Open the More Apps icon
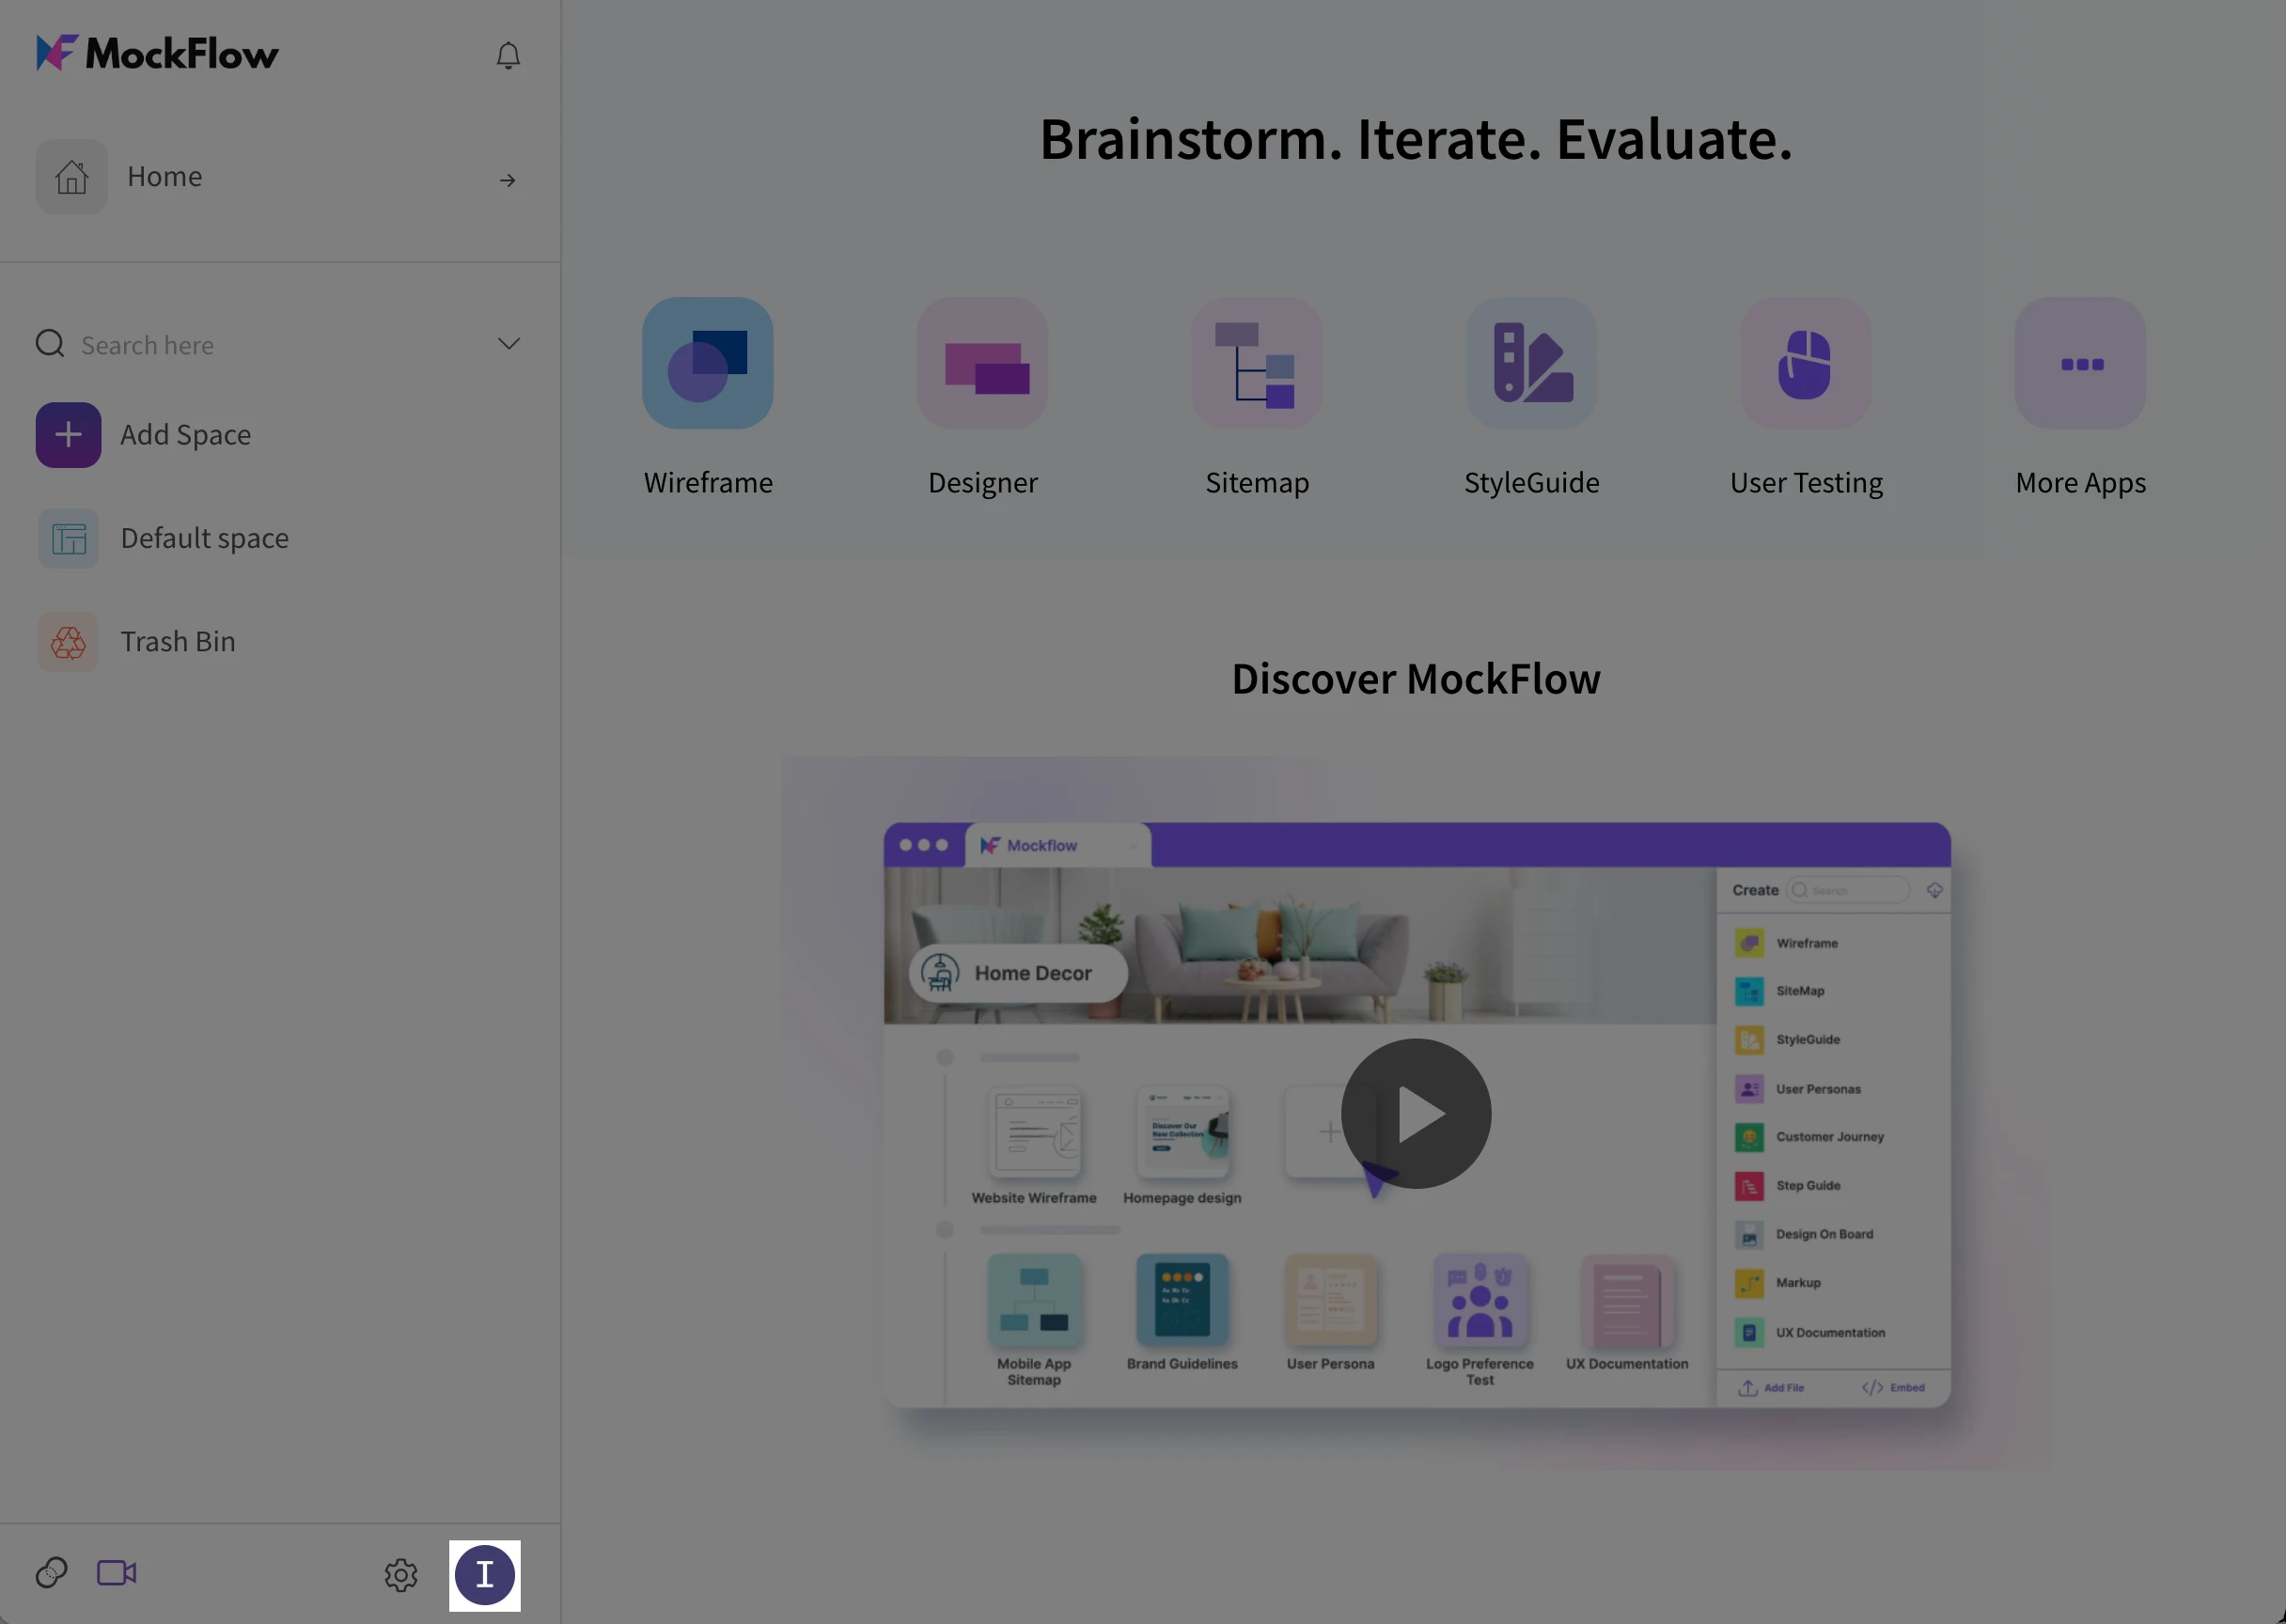The width and height of the screenshot is (2286, 1624). [x=2081, y=363]
